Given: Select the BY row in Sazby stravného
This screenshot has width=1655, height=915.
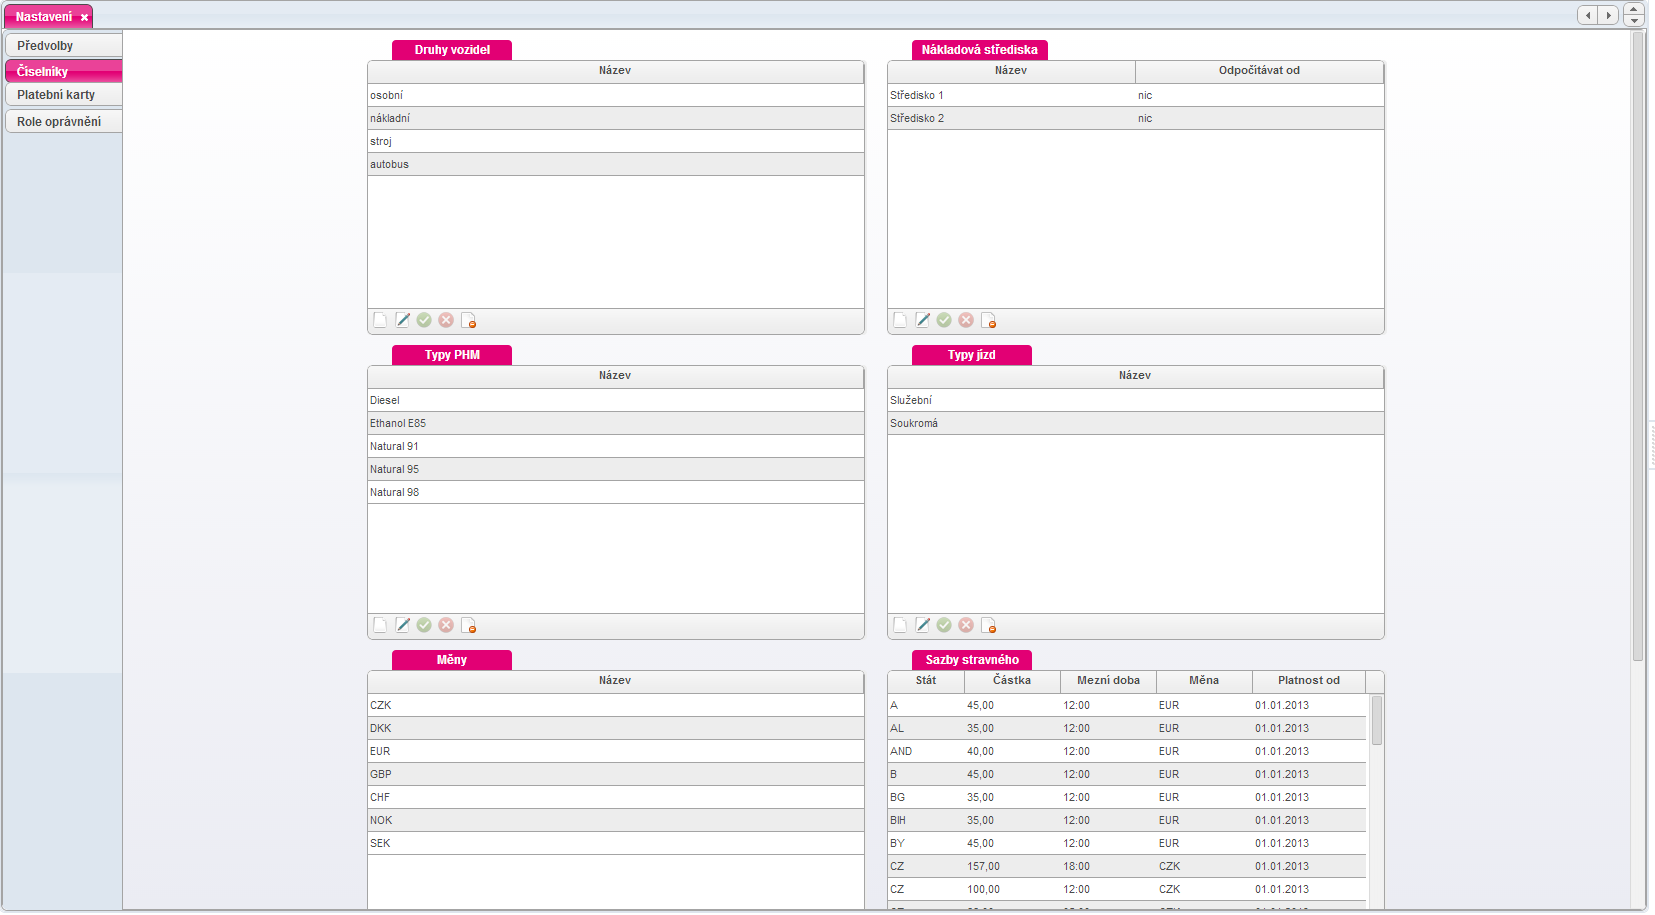Looking at the screenshot, I should [1127, 843].
